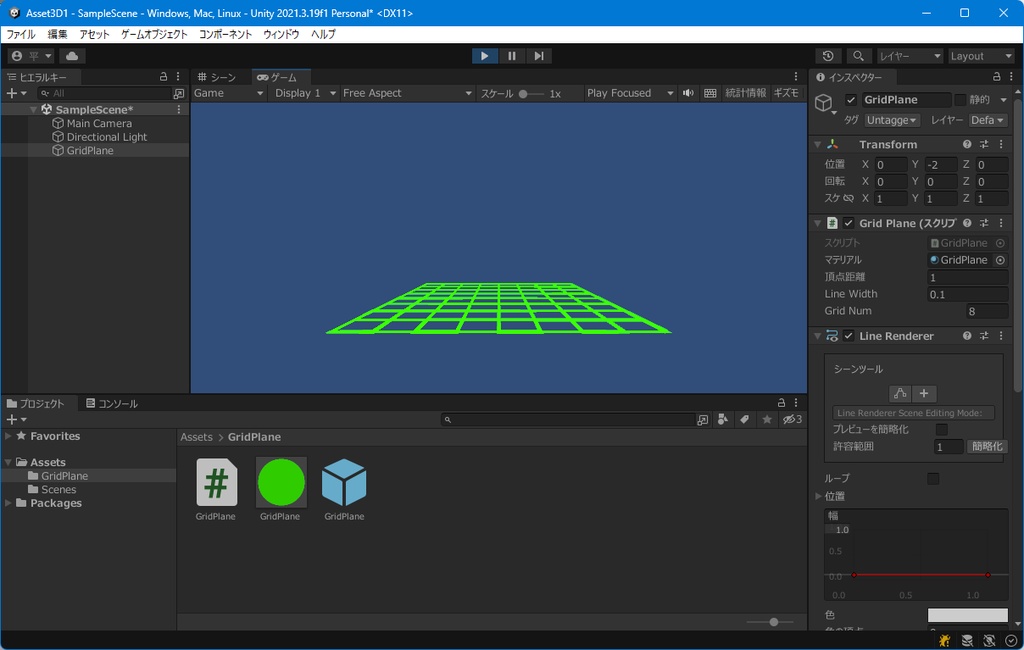Open the Transform presets icon
This screenshot has width=1024, height=650.
pyautogui.click(x=984, y=144)
